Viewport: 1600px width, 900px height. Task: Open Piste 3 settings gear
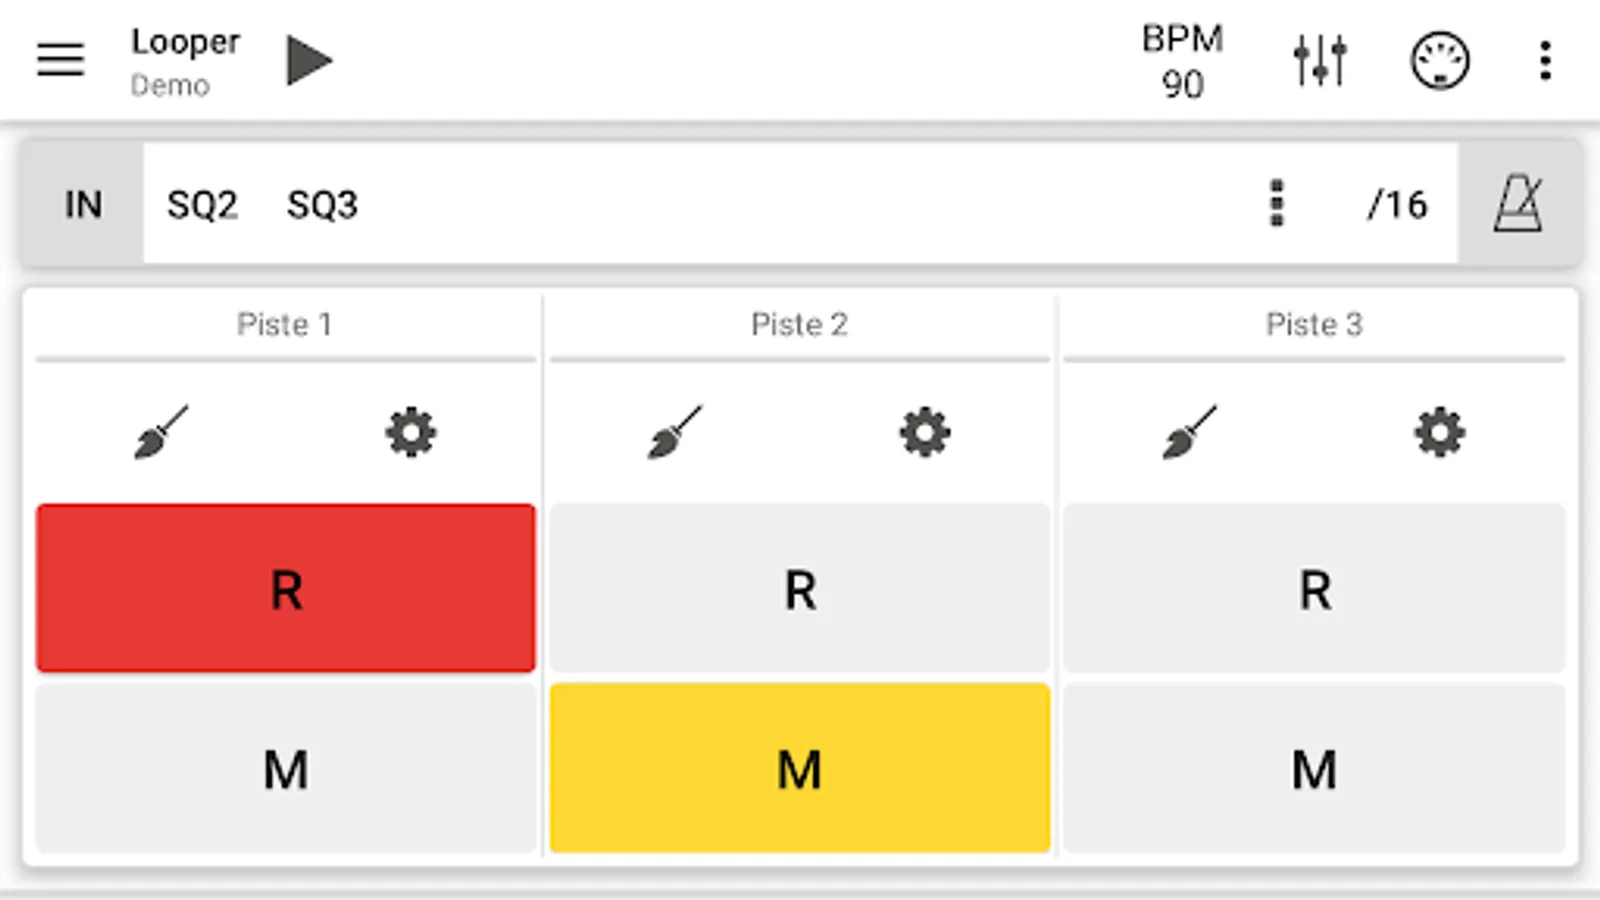(1439, 432)
